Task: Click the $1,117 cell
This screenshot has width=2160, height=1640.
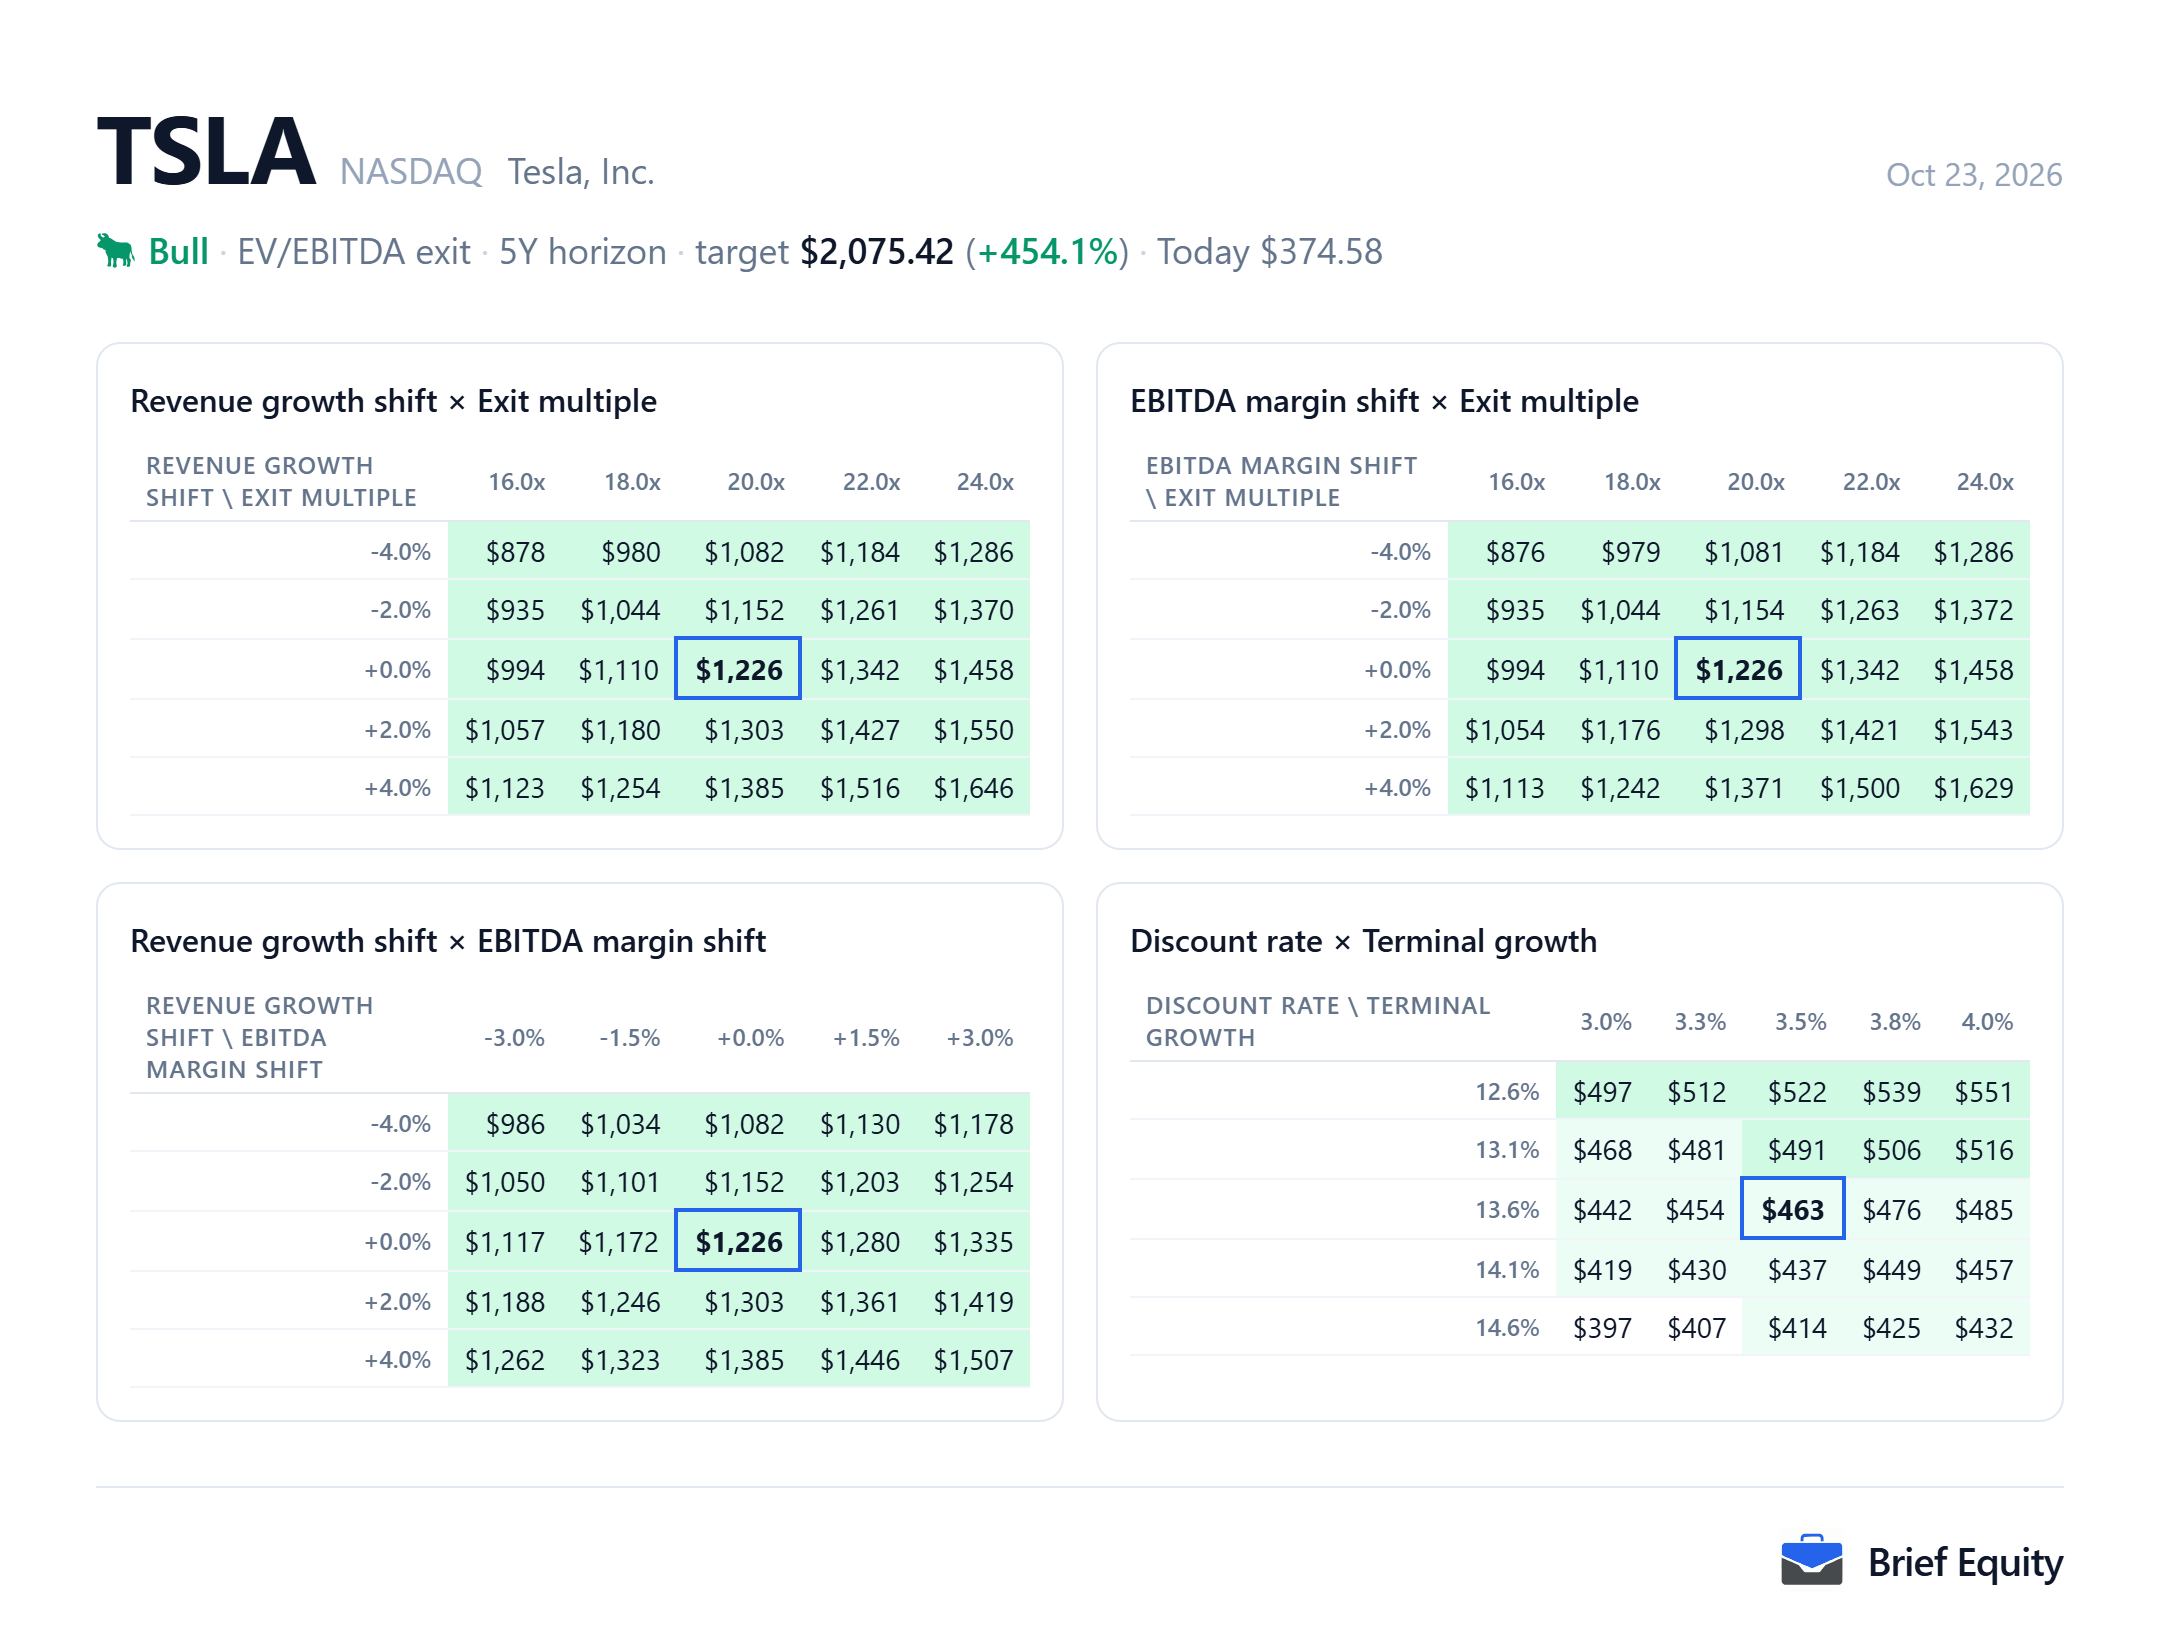Action: [505, 1242]
